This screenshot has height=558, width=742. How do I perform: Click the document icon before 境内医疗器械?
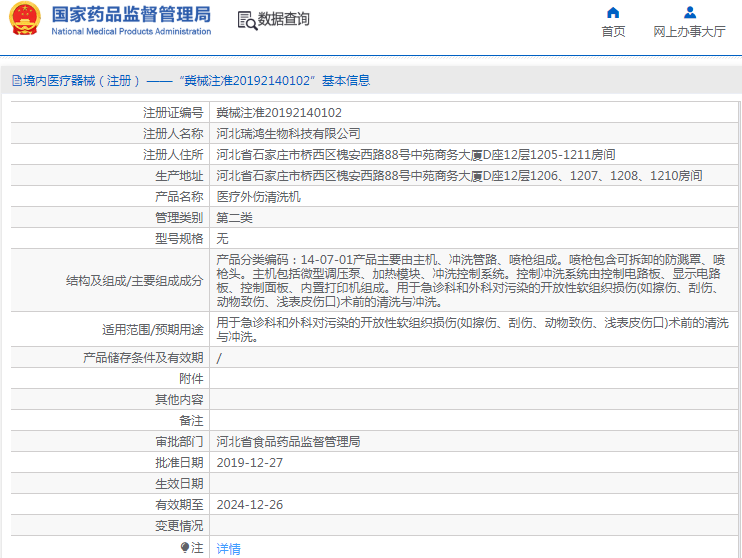tap(16, 81)
